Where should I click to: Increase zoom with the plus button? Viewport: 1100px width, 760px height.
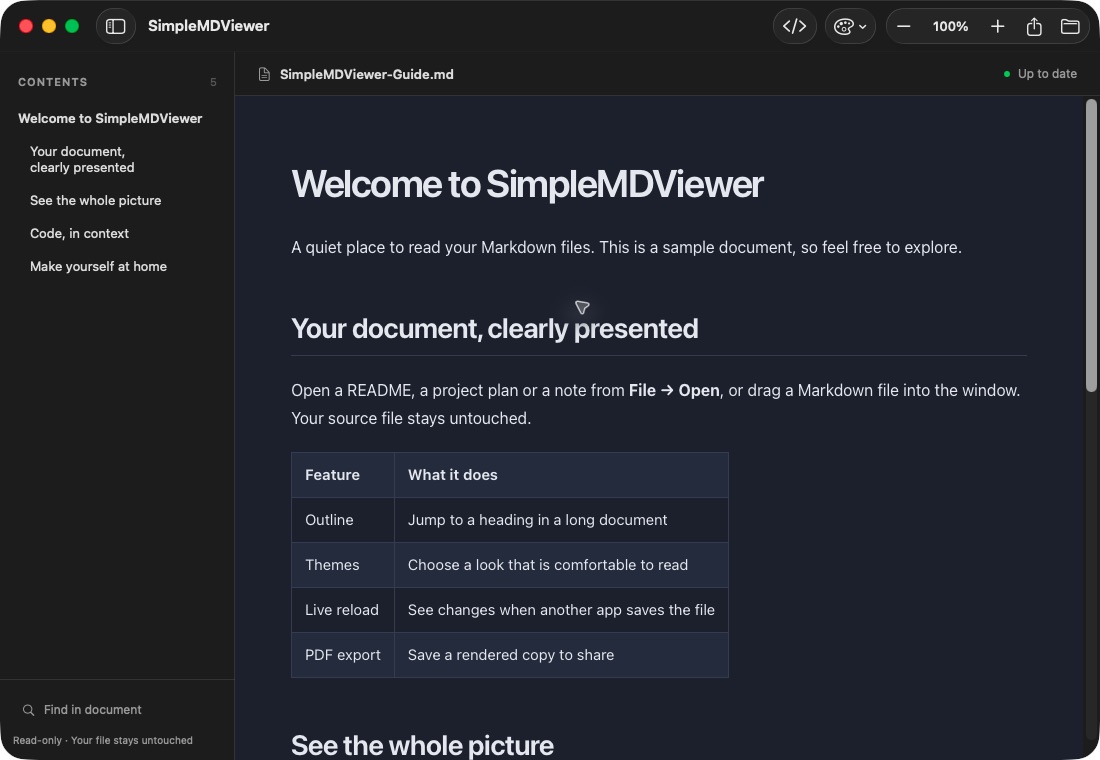click(x=997, y=27)
